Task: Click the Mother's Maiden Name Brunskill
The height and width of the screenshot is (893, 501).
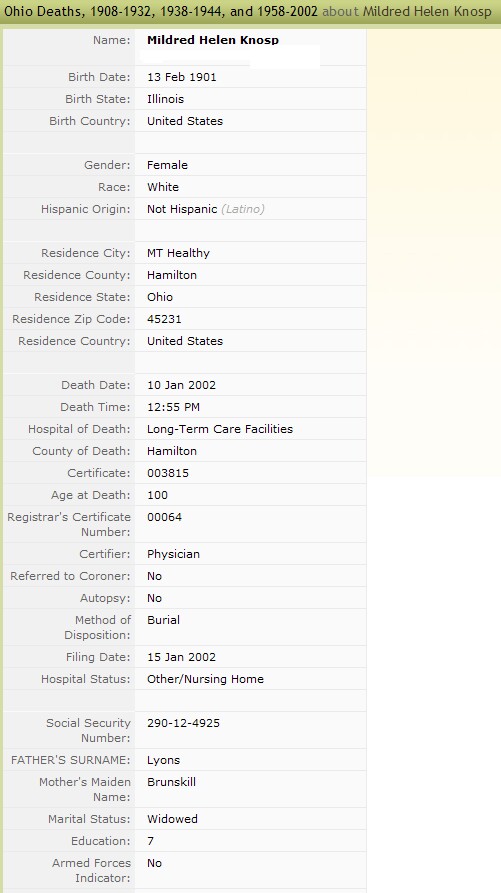Action: click(x=171, y=782)
